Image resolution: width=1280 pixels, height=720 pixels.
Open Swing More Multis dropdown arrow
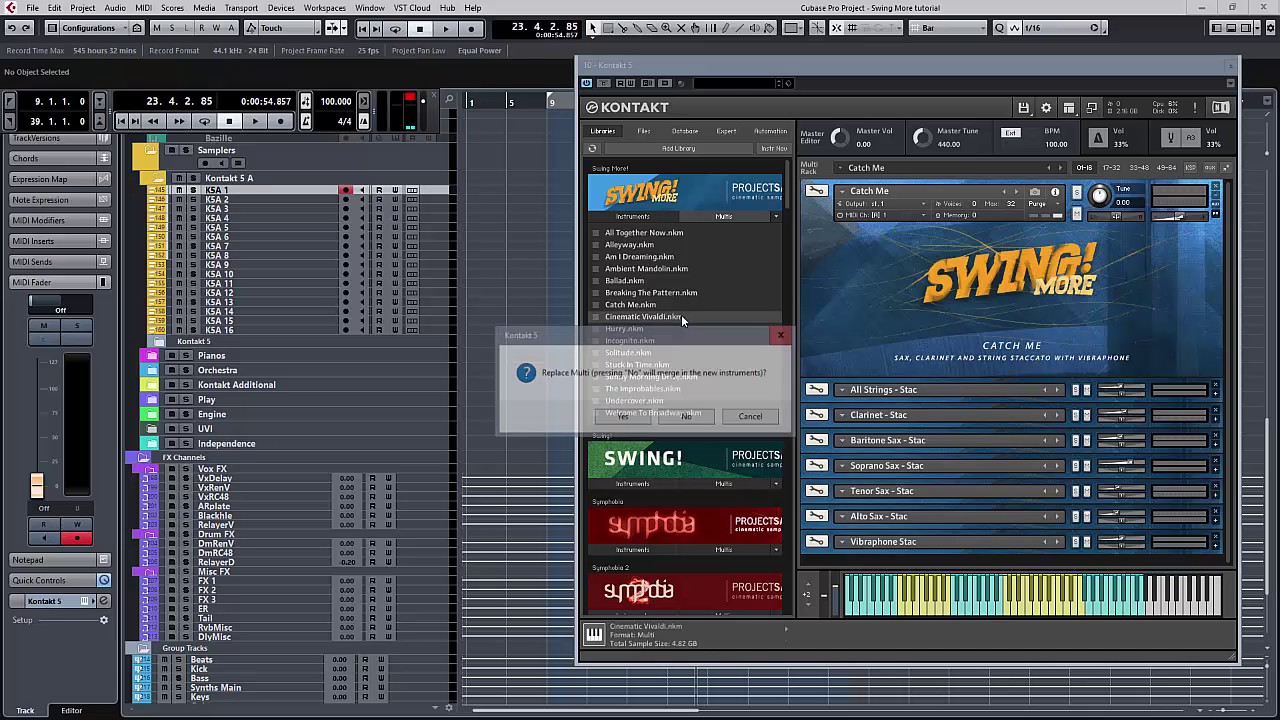pos(775,217)
